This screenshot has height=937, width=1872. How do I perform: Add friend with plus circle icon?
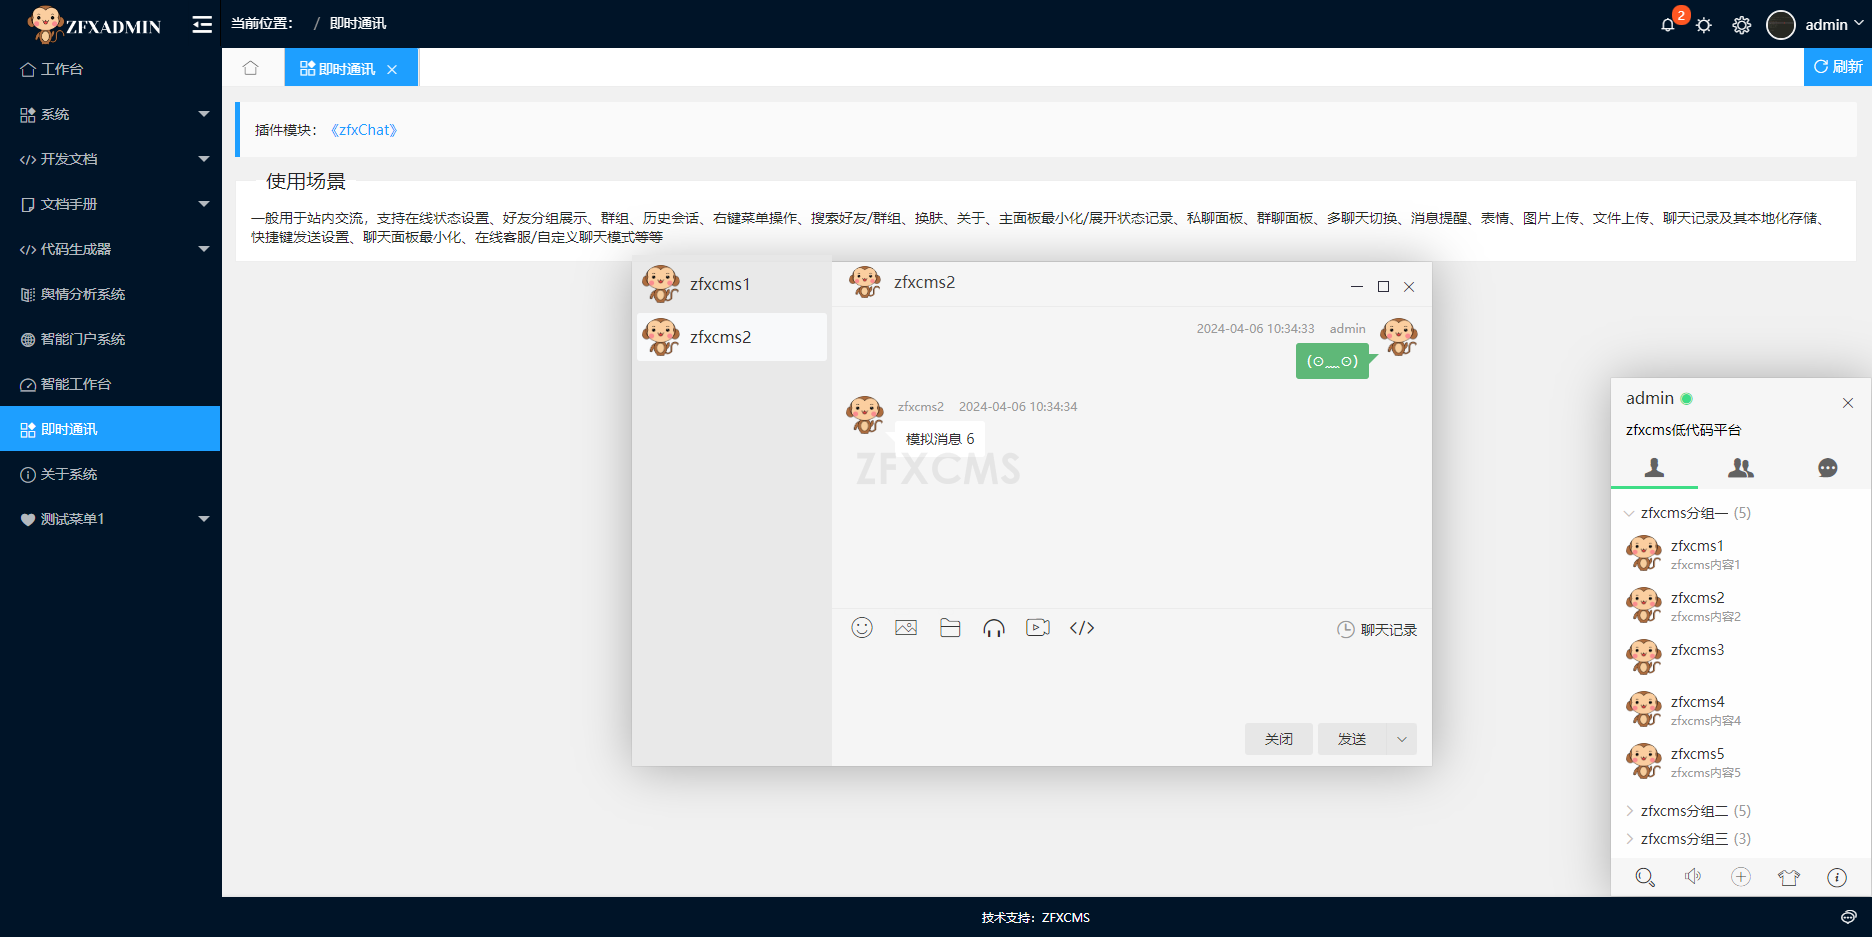point(1741,877)
